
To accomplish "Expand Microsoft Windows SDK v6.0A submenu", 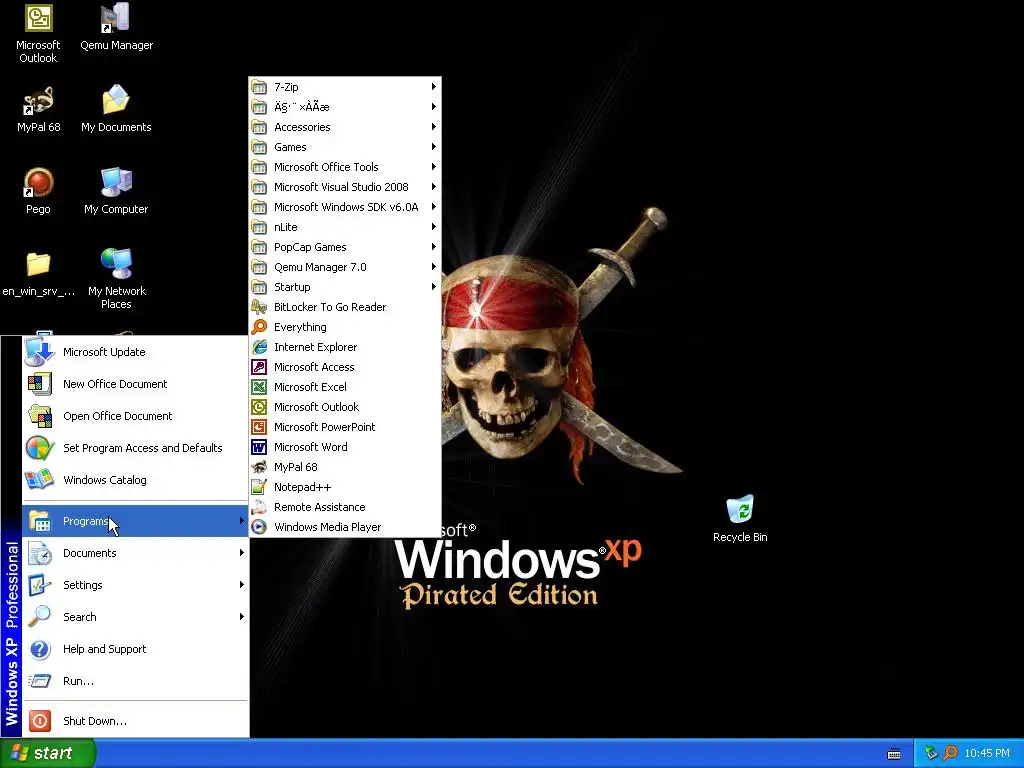I will [345, 207].
